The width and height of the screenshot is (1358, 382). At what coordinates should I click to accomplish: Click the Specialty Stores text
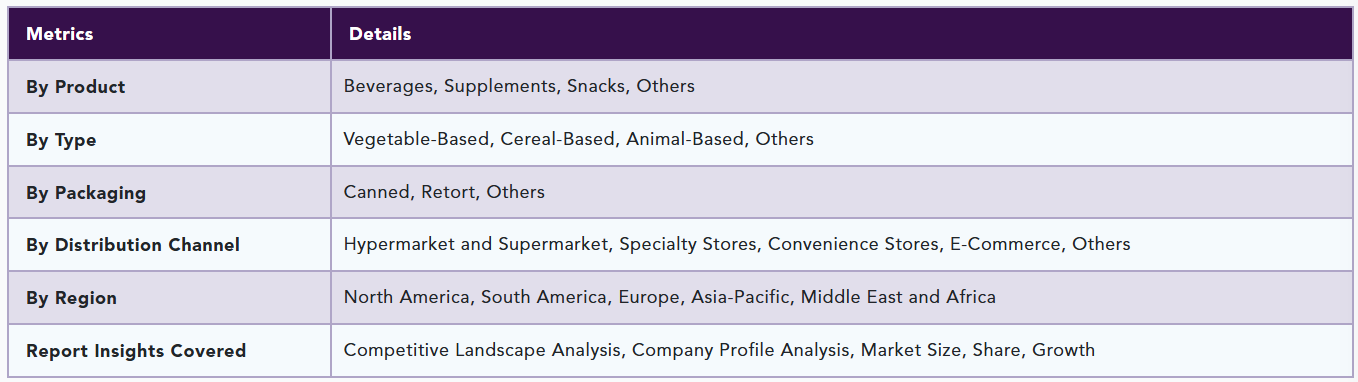(x=688, y=244)
